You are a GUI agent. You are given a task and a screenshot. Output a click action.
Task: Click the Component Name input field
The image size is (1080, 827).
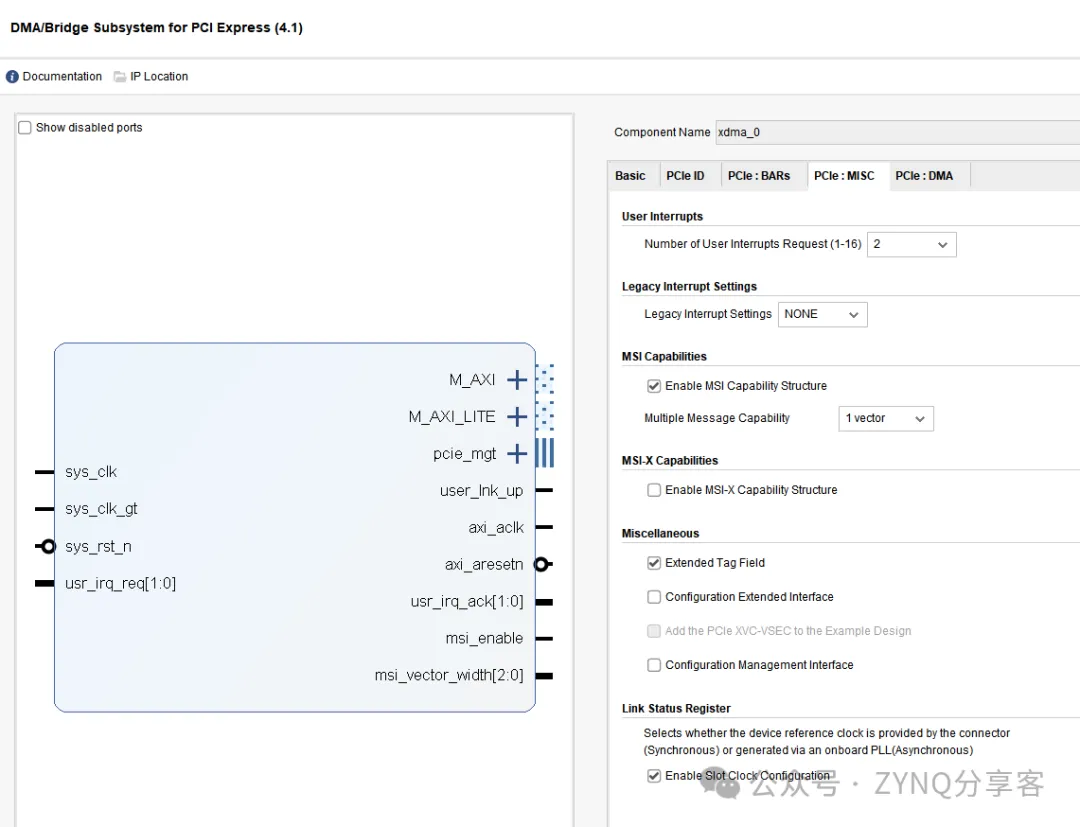(x=896, y=132)
